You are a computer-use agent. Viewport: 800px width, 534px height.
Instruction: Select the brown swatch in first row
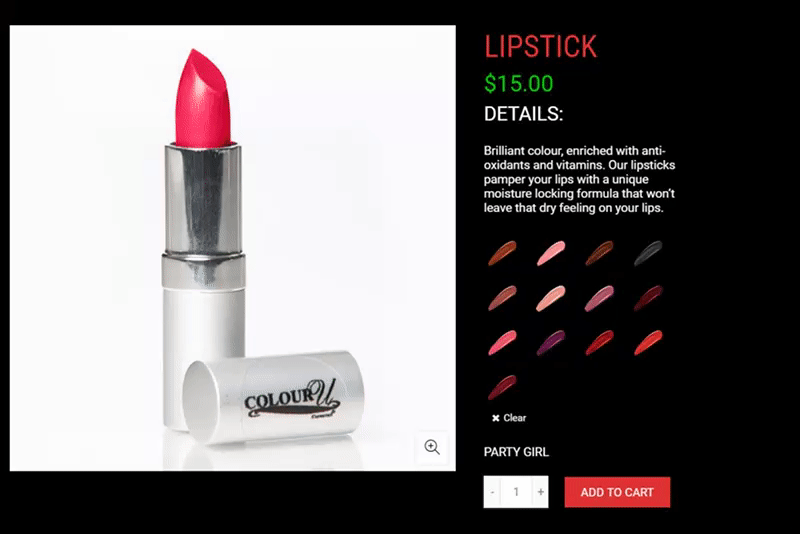[x=503, y=253]
